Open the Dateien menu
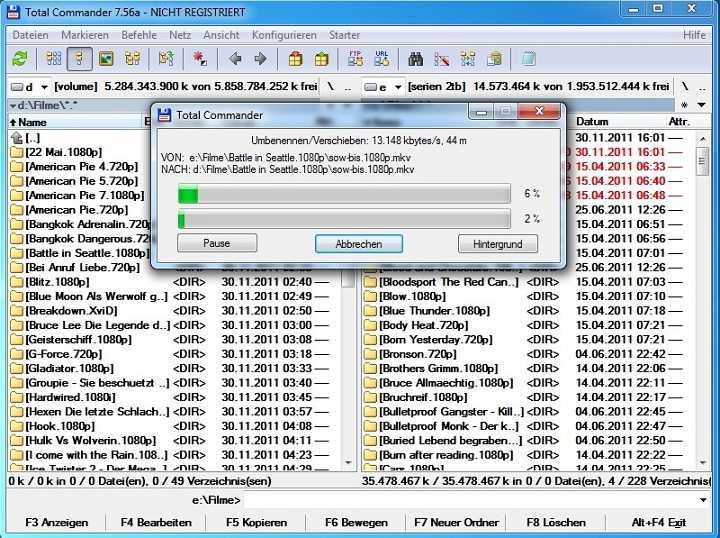This screenshot has height=538, width=720. coord(30,35)
